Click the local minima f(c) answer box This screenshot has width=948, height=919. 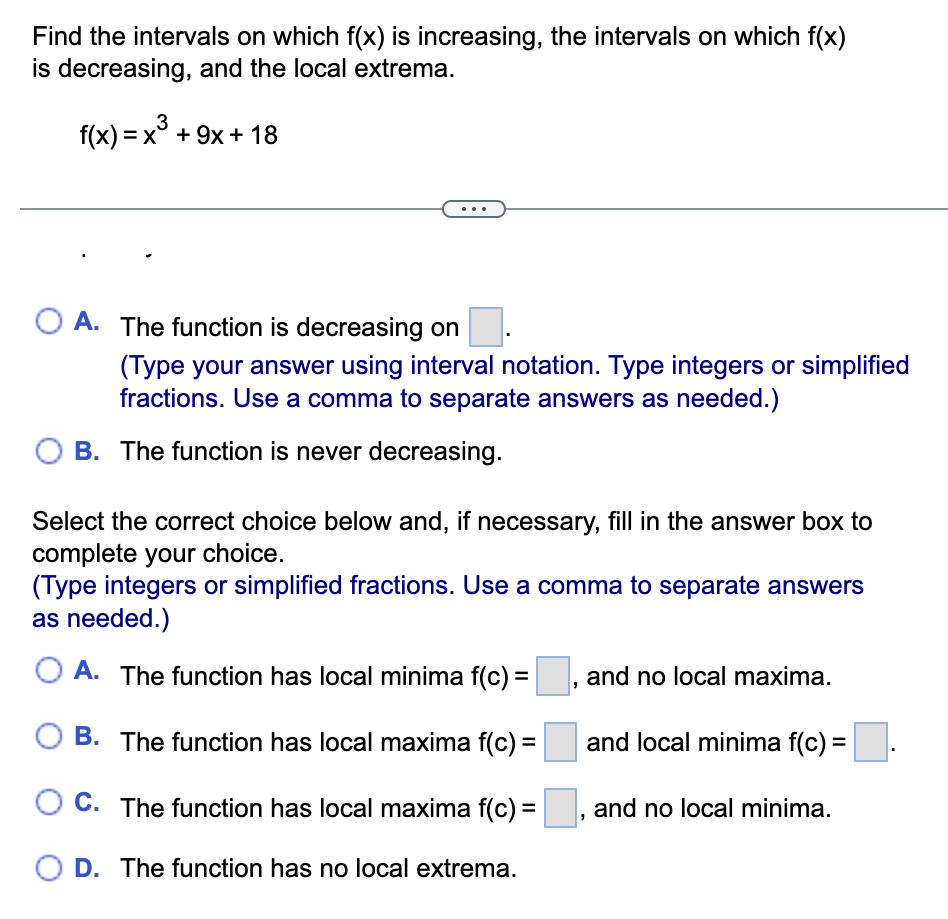(x=553, y=676)
